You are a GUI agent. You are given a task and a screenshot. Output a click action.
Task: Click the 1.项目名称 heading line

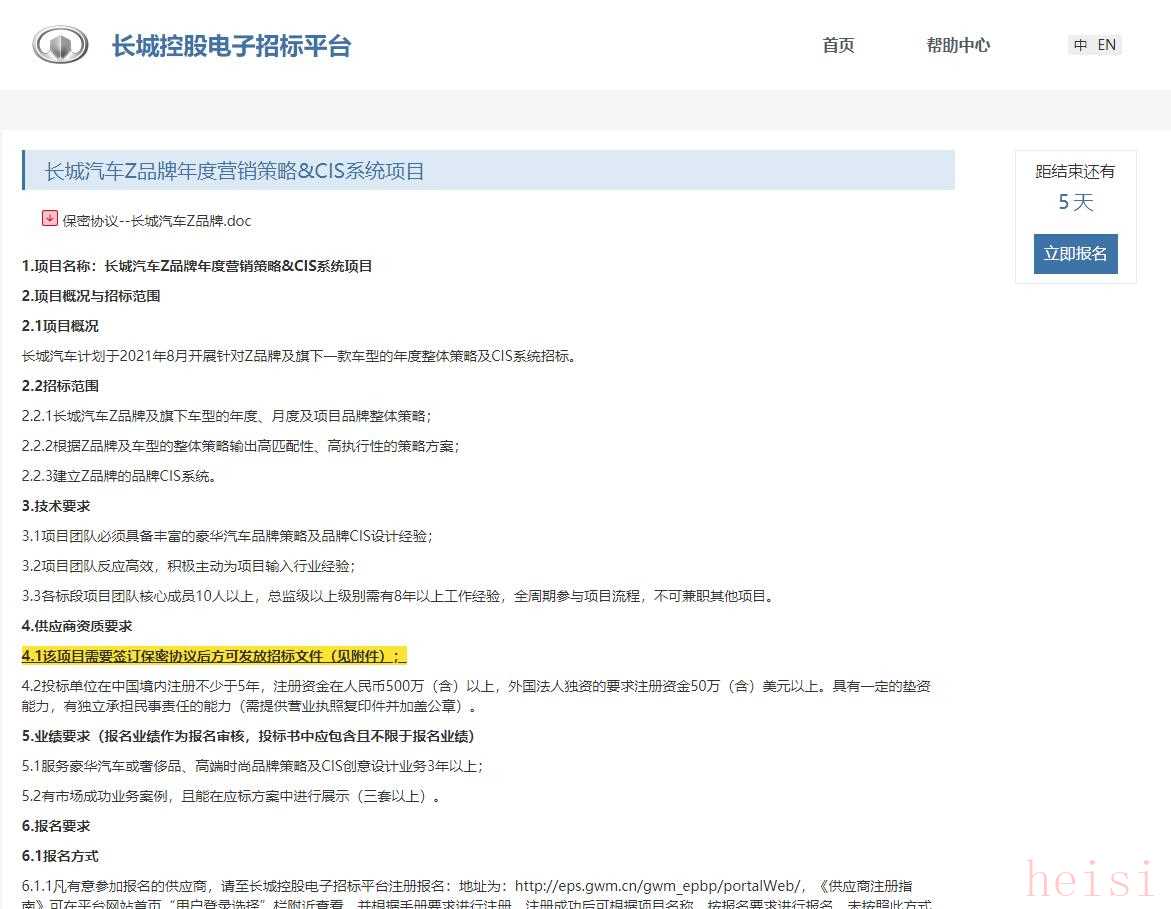(x=197, y=266)
